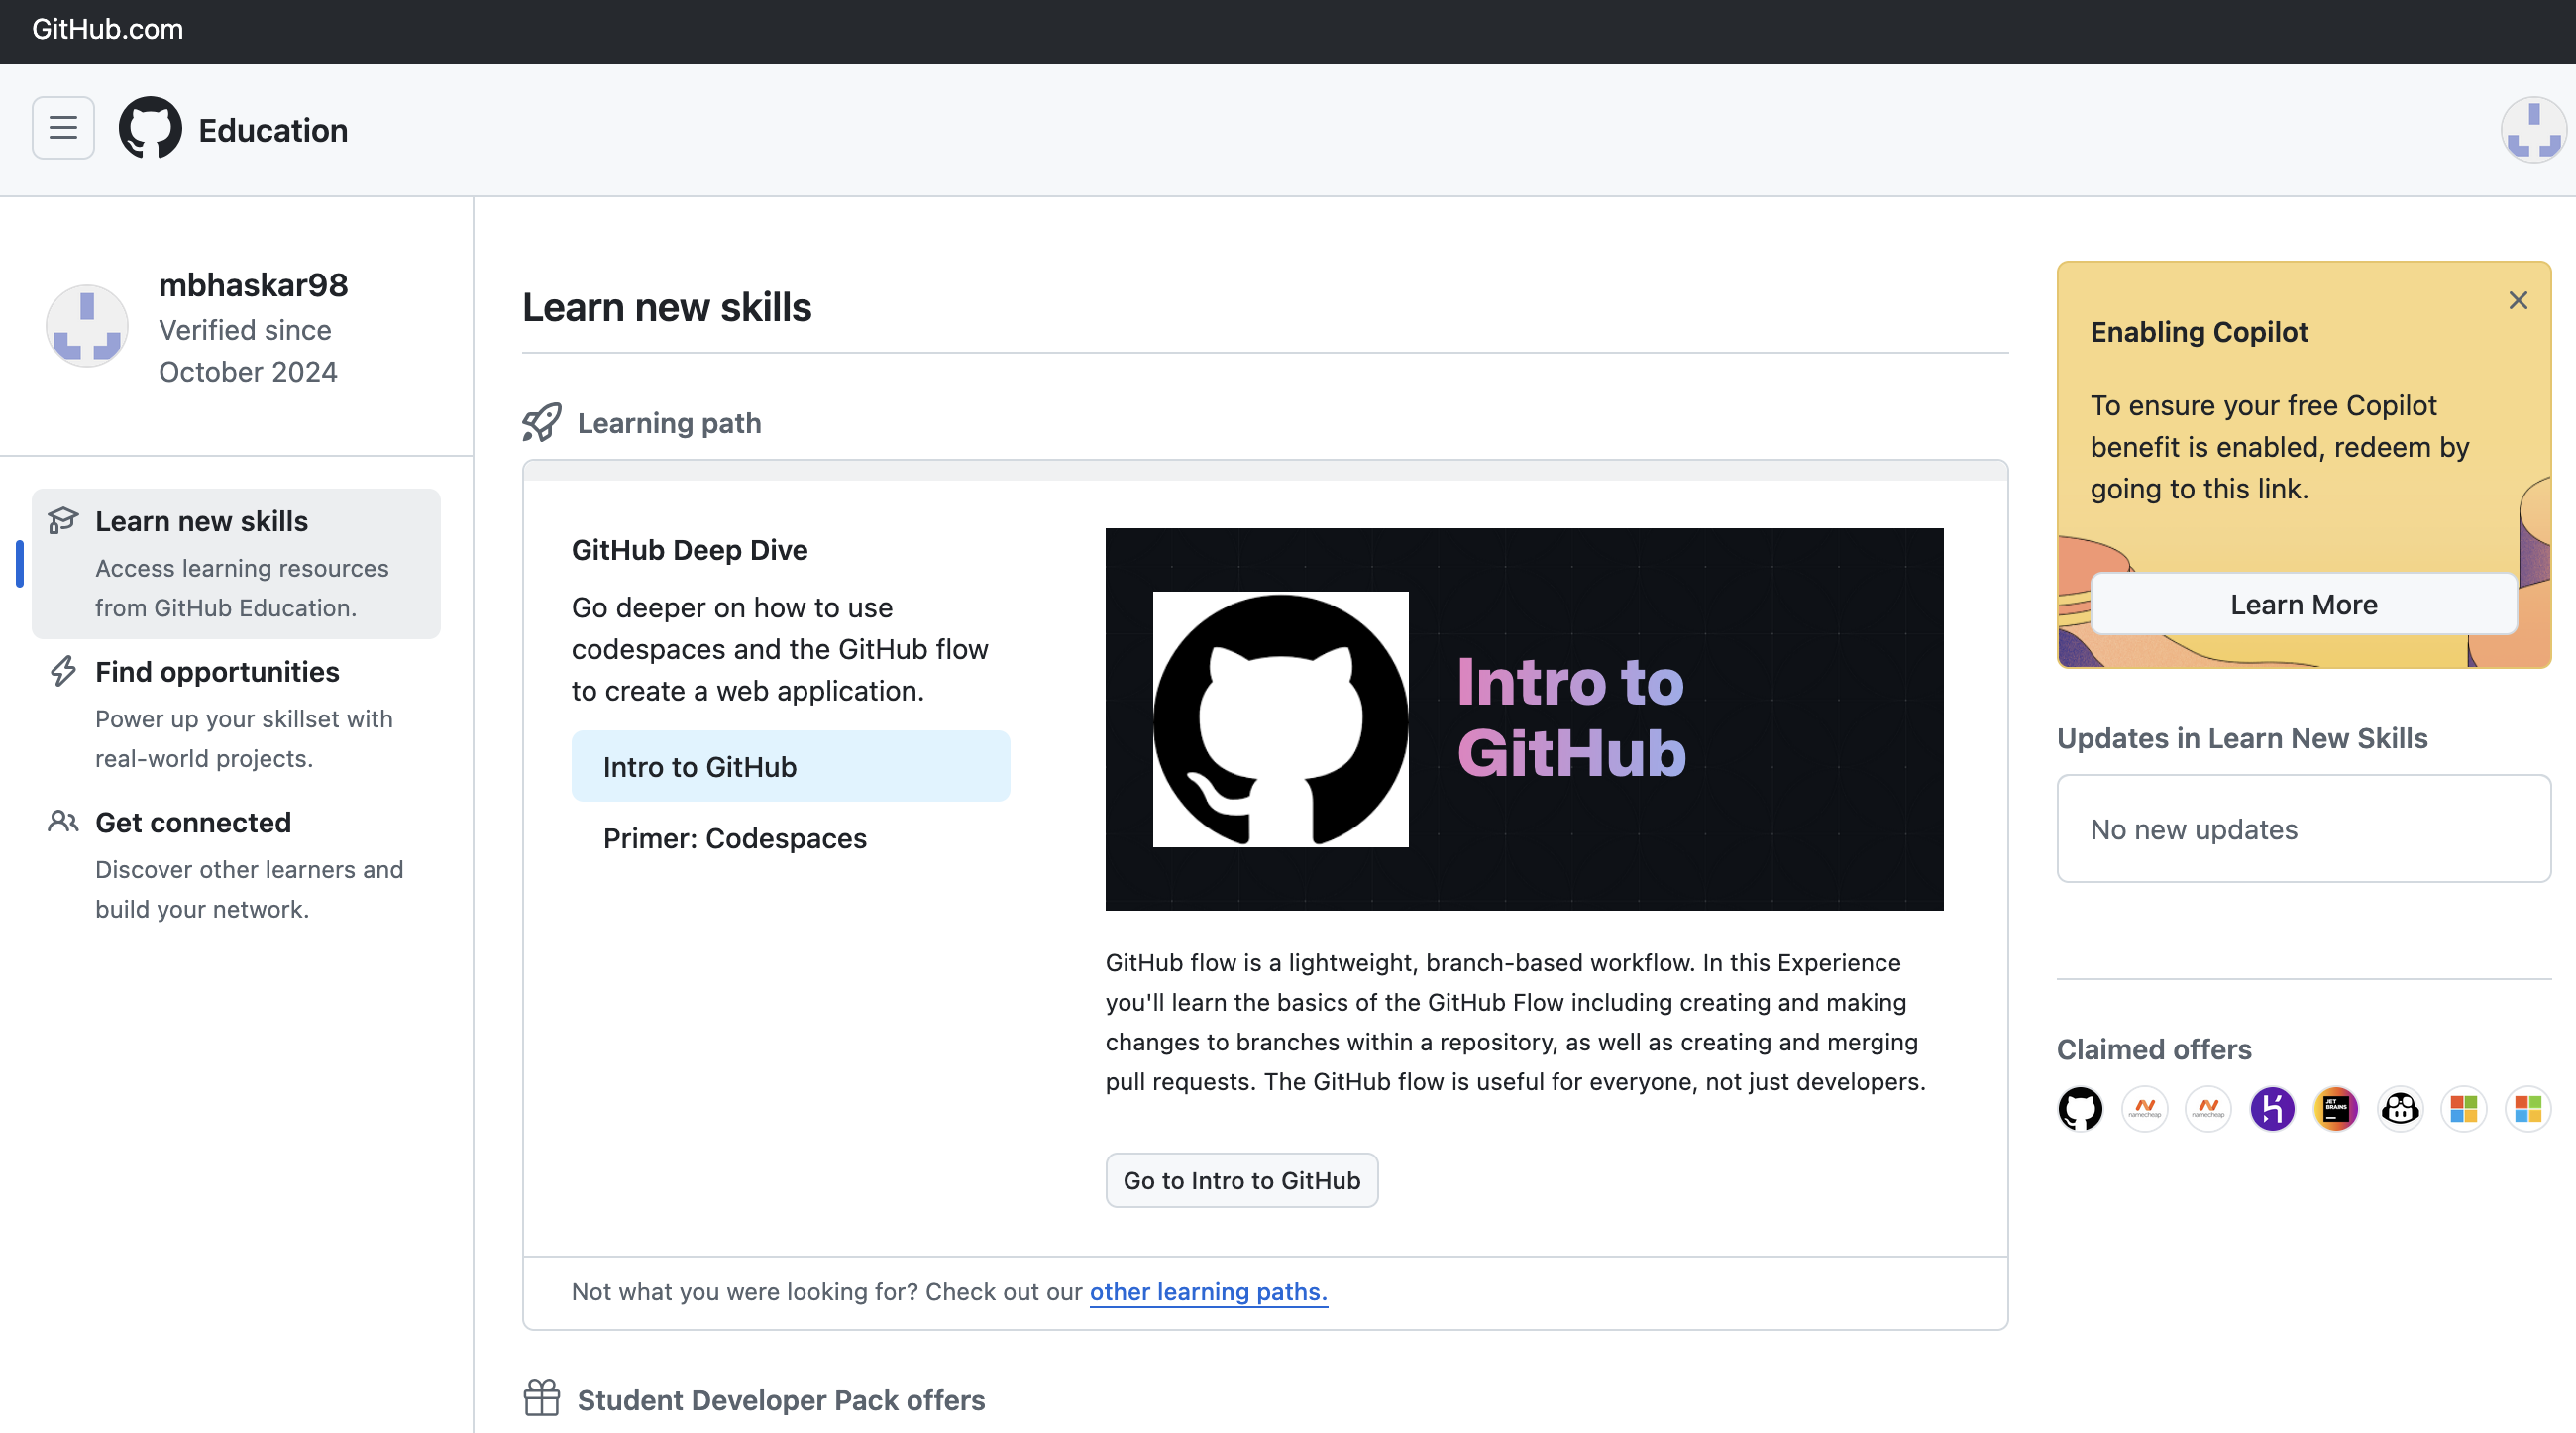The width and height of the screenshot is (2576, 1433).
Task: Click the Learn More button
Action: pos(2303,604)
